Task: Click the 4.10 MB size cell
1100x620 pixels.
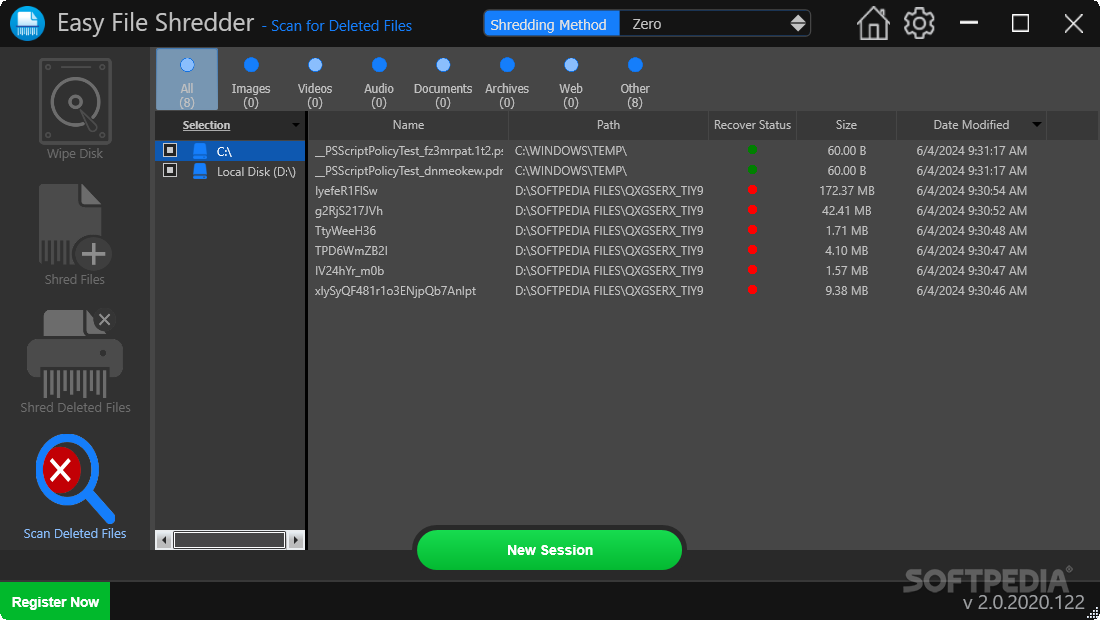Action: tap(846, 250)
